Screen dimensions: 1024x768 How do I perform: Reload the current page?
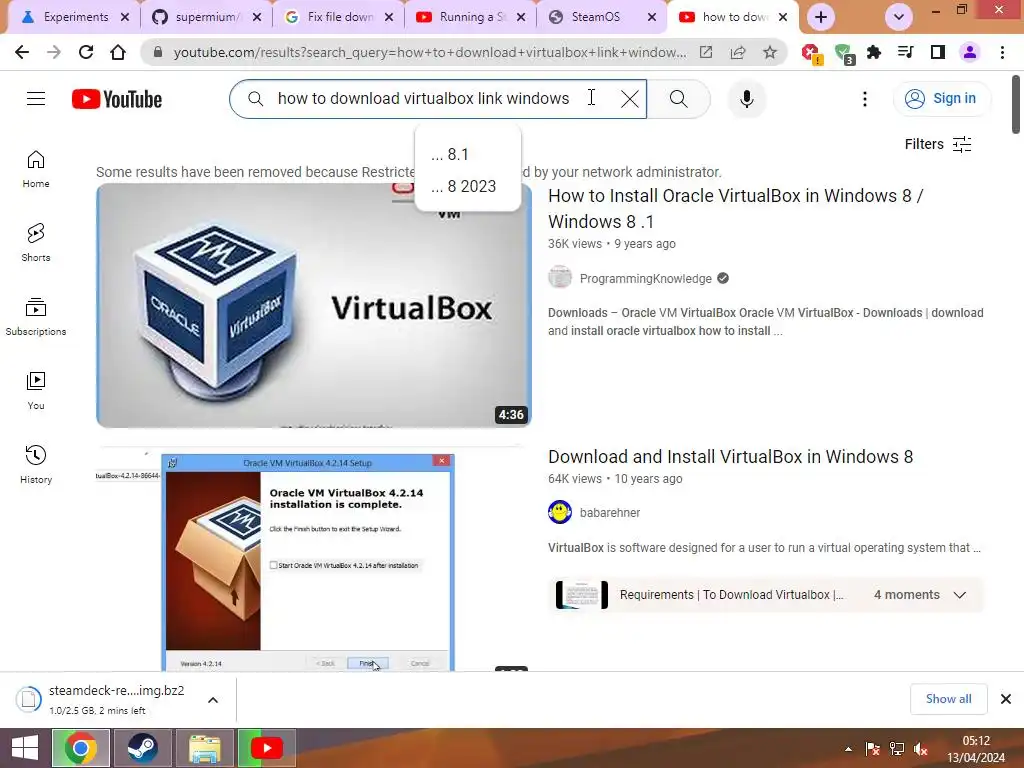[86, 52]
